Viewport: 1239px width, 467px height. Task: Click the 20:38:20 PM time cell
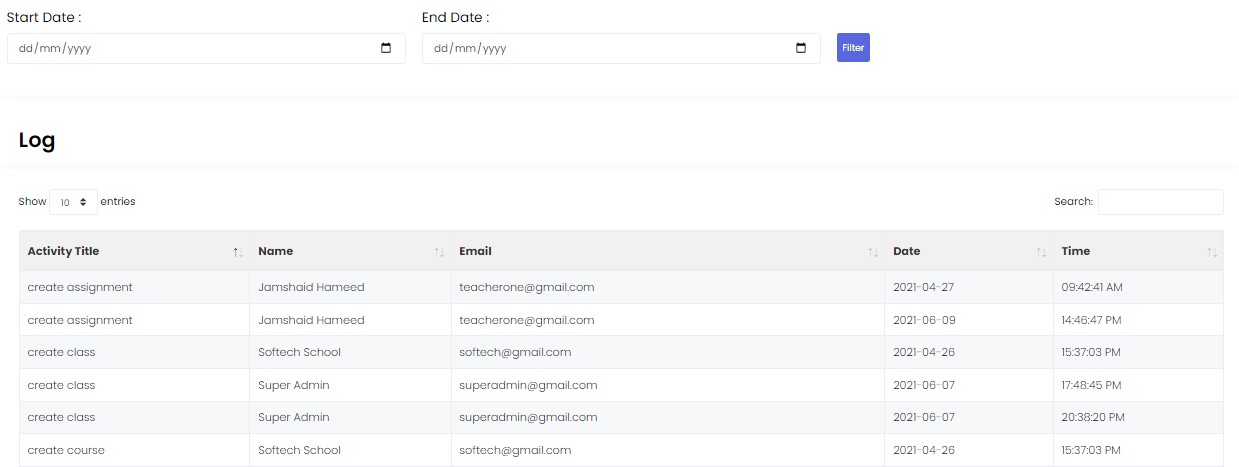pyautogui.click(x=1093, y=417)
